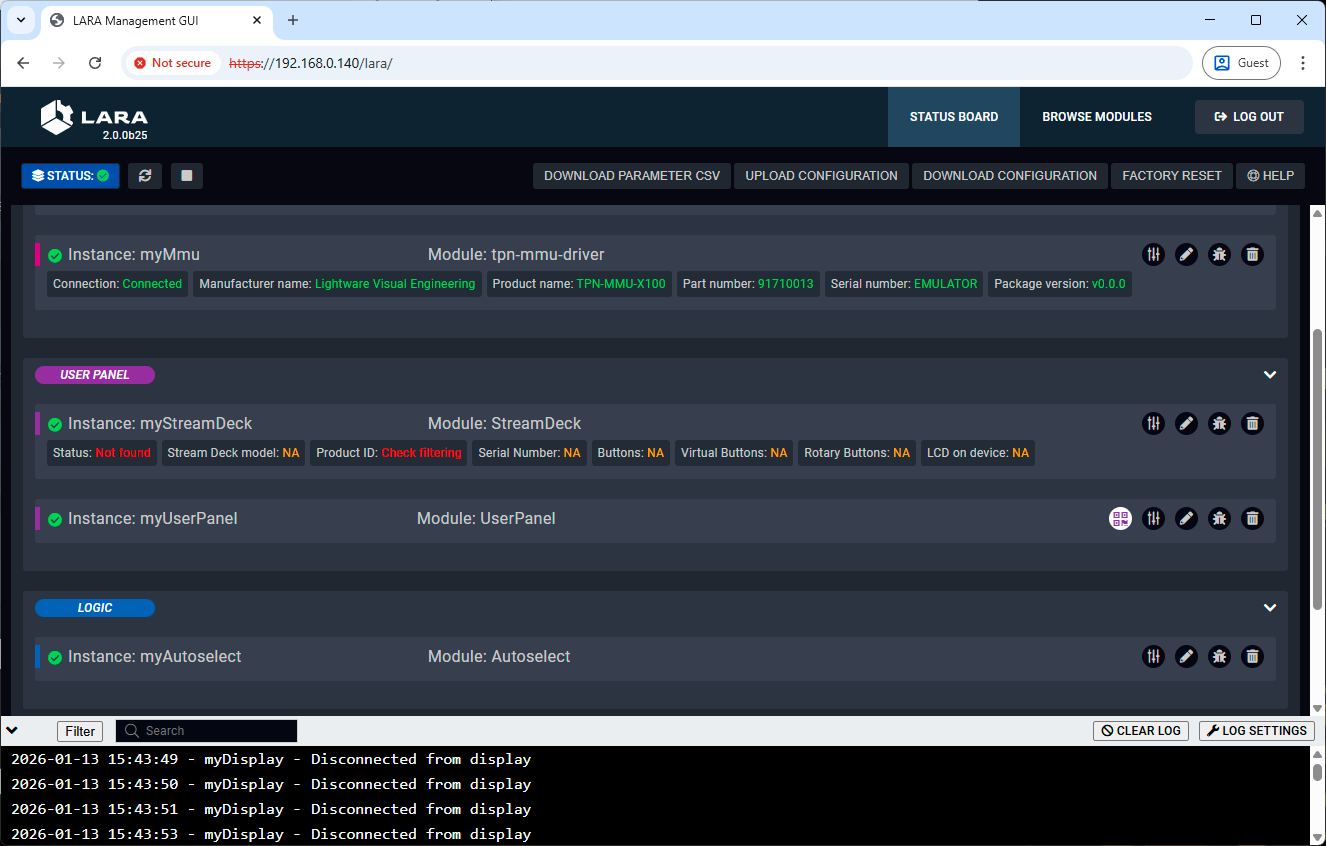Open the debug bug icon for myAutoselect
Image resolution: width=1326 pixels, height=846 pixels.
[x=1219, y=656]
